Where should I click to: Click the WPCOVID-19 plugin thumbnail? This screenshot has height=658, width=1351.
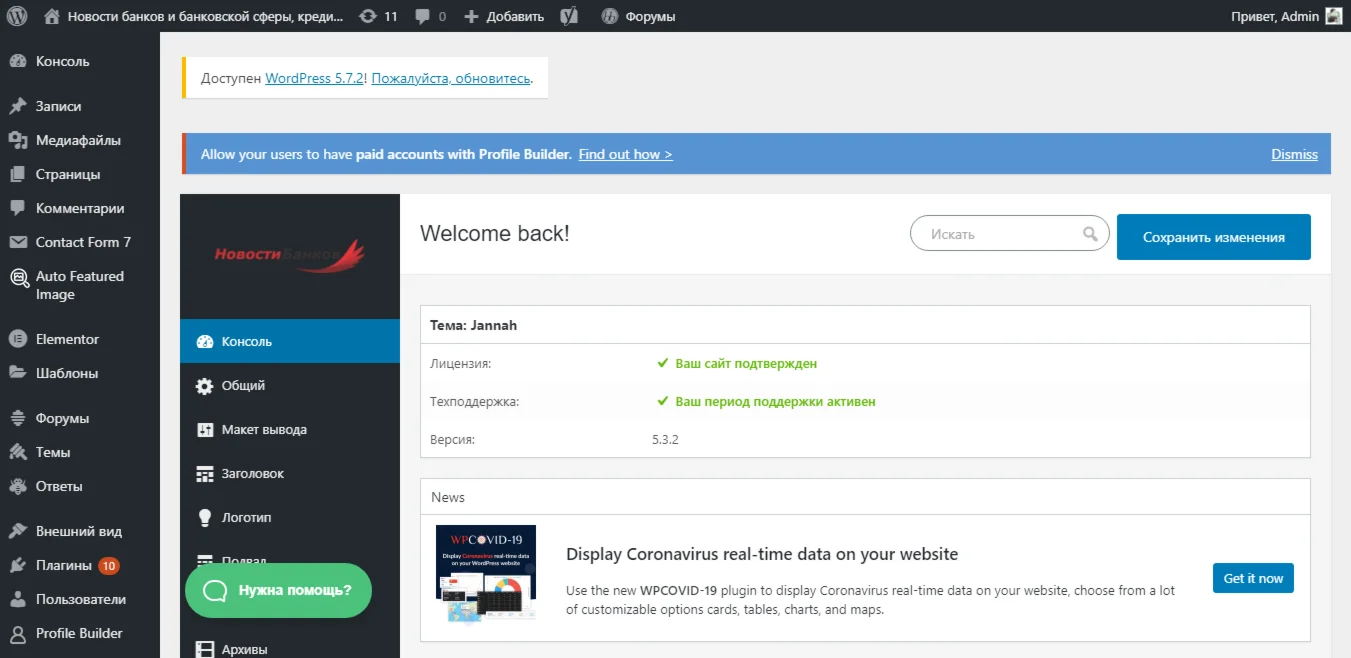[486, 576]
